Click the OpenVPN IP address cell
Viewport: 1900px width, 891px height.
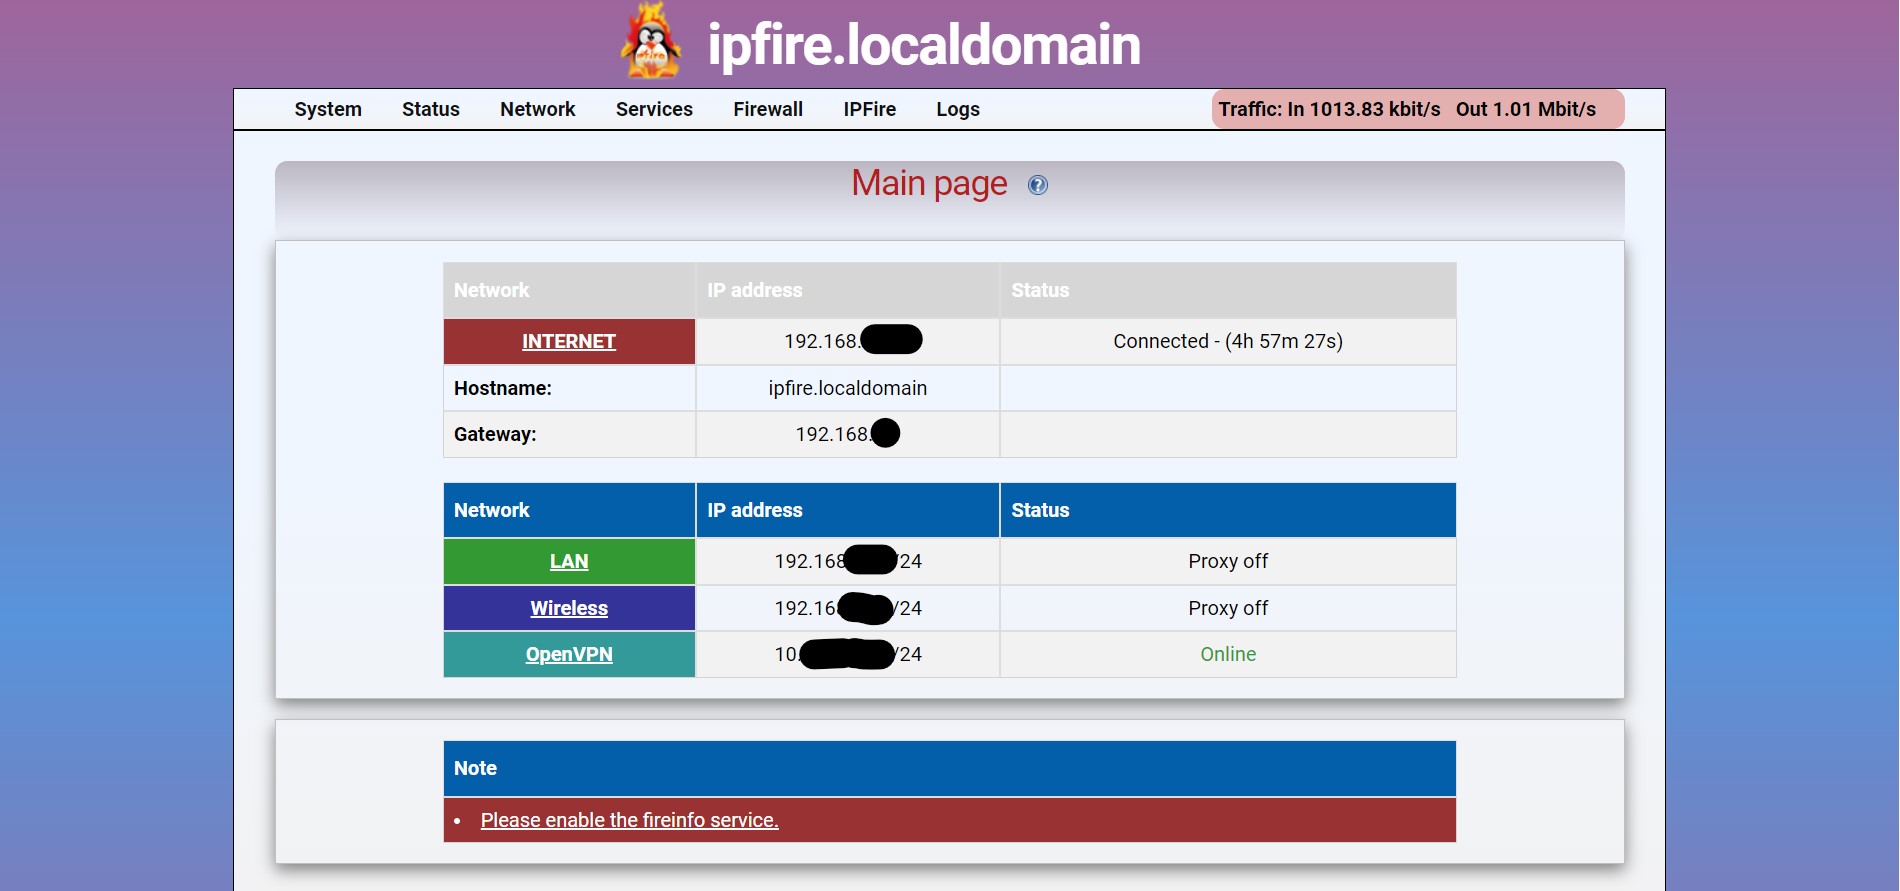click(848, 654)
